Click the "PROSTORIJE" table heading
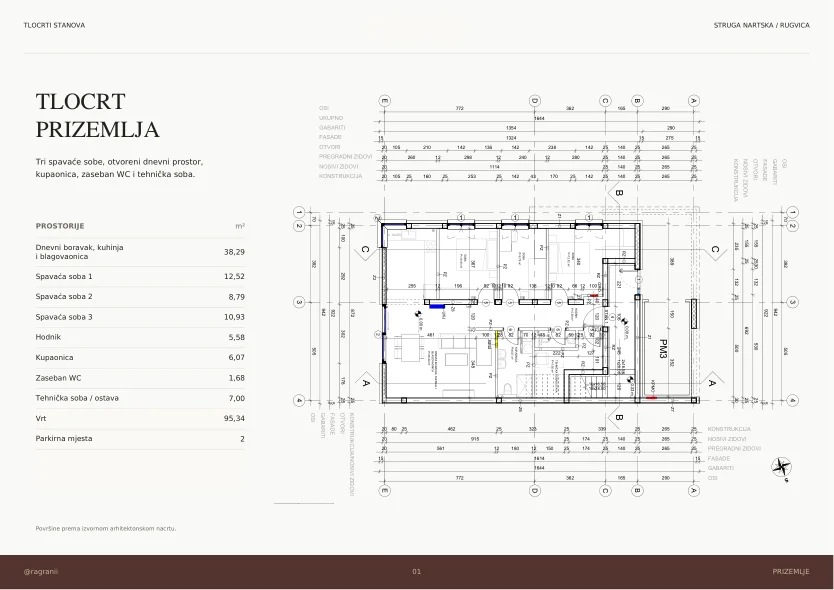 tap(60, 226)
